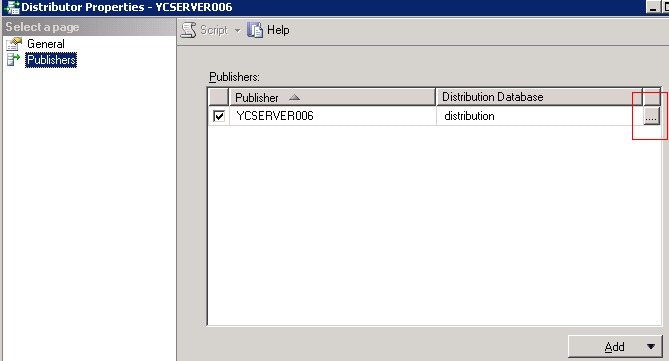Minimize the Distributor Properties window
Image resolution: width=669 pixels, height=361 pixels.
pos(652,7)
